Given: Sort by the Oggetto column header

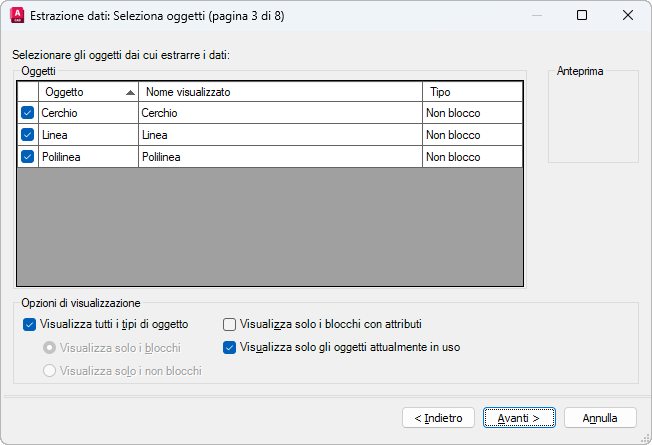Looking at the screenshot, I should click(x=86, y=92).
